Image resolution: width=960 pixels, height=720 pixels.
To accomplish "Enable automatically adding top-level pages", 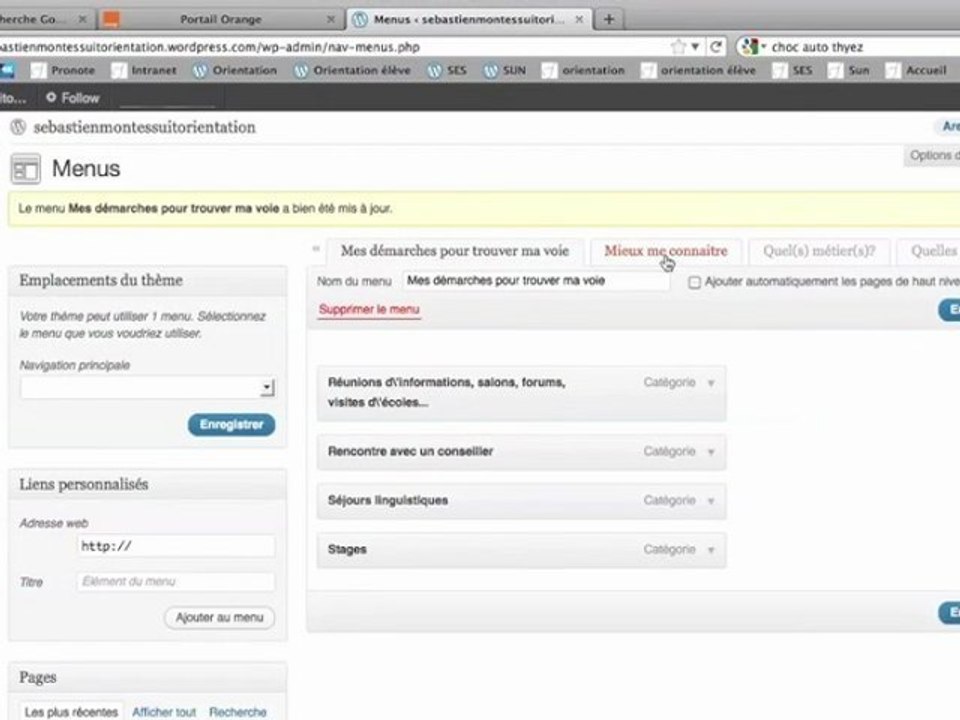I will click(x=694, y=282).
